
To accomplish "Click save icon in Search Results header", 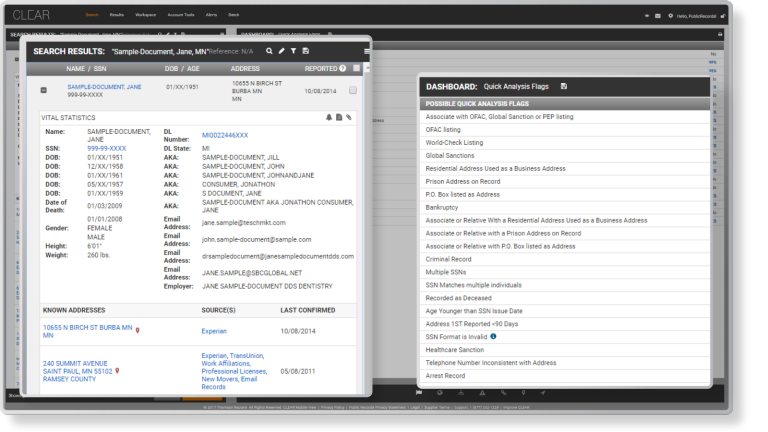I will point(306,50).
